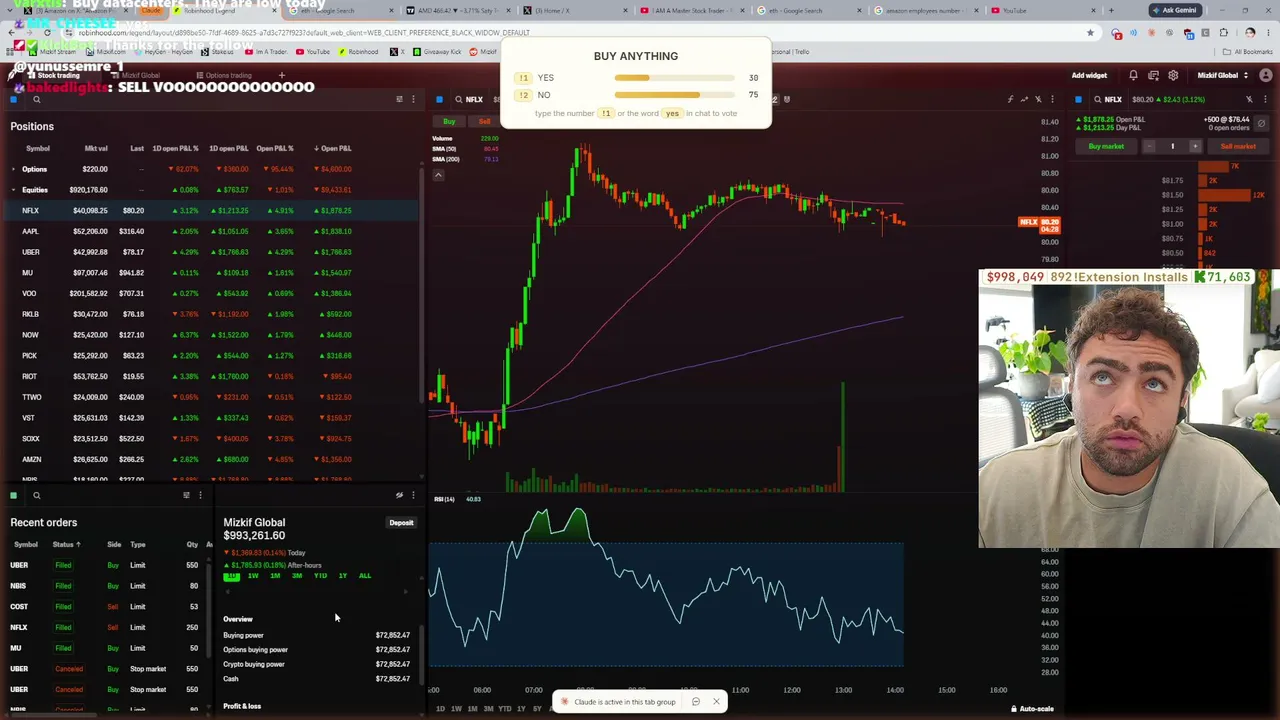Expand the Options positions group
1280x720 pixels.
(13, 169)
